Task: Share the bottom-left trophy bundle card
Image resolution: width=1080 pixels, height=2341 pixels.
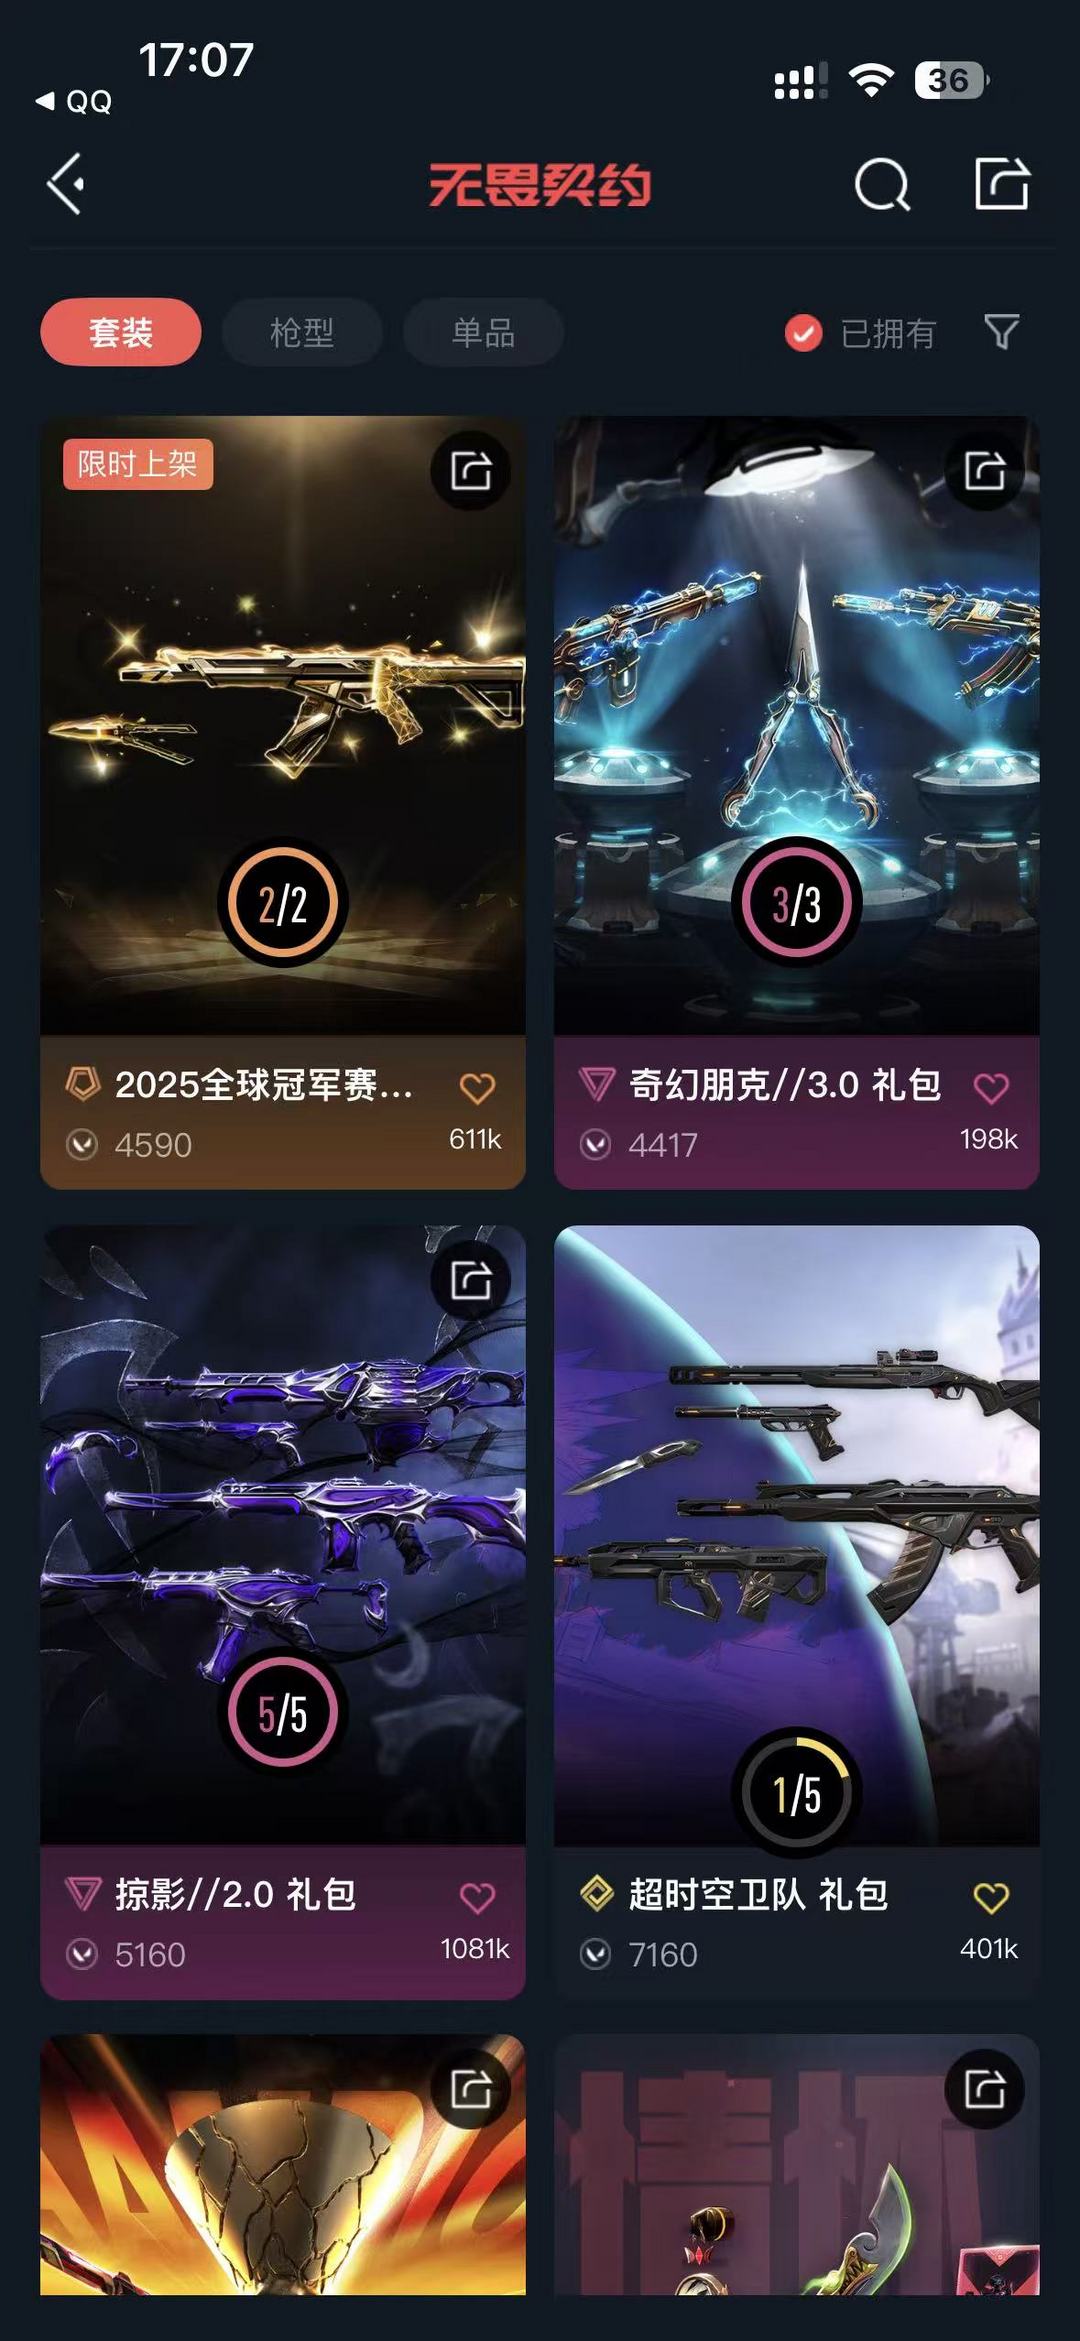Action: pos(471,2088)
